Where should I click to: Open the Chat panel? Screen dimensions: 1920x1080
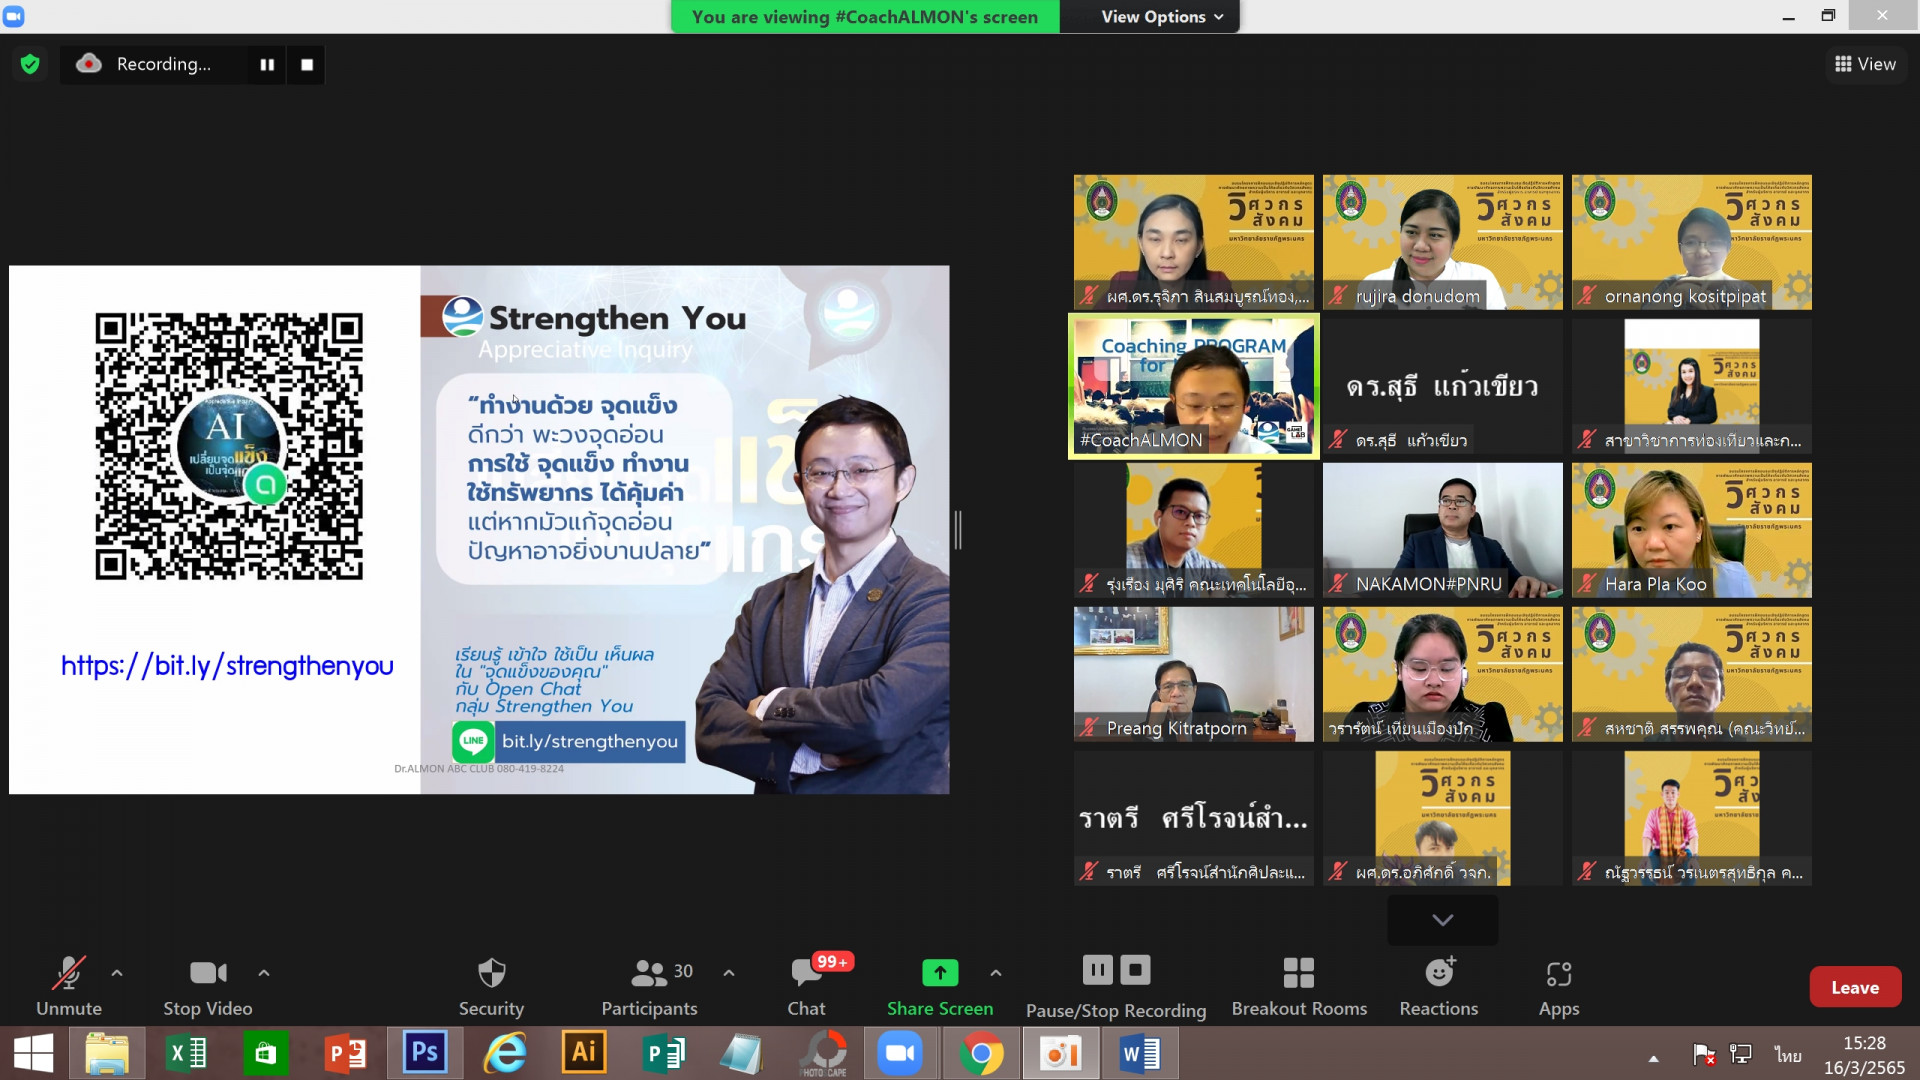click(x=807, y=986)
